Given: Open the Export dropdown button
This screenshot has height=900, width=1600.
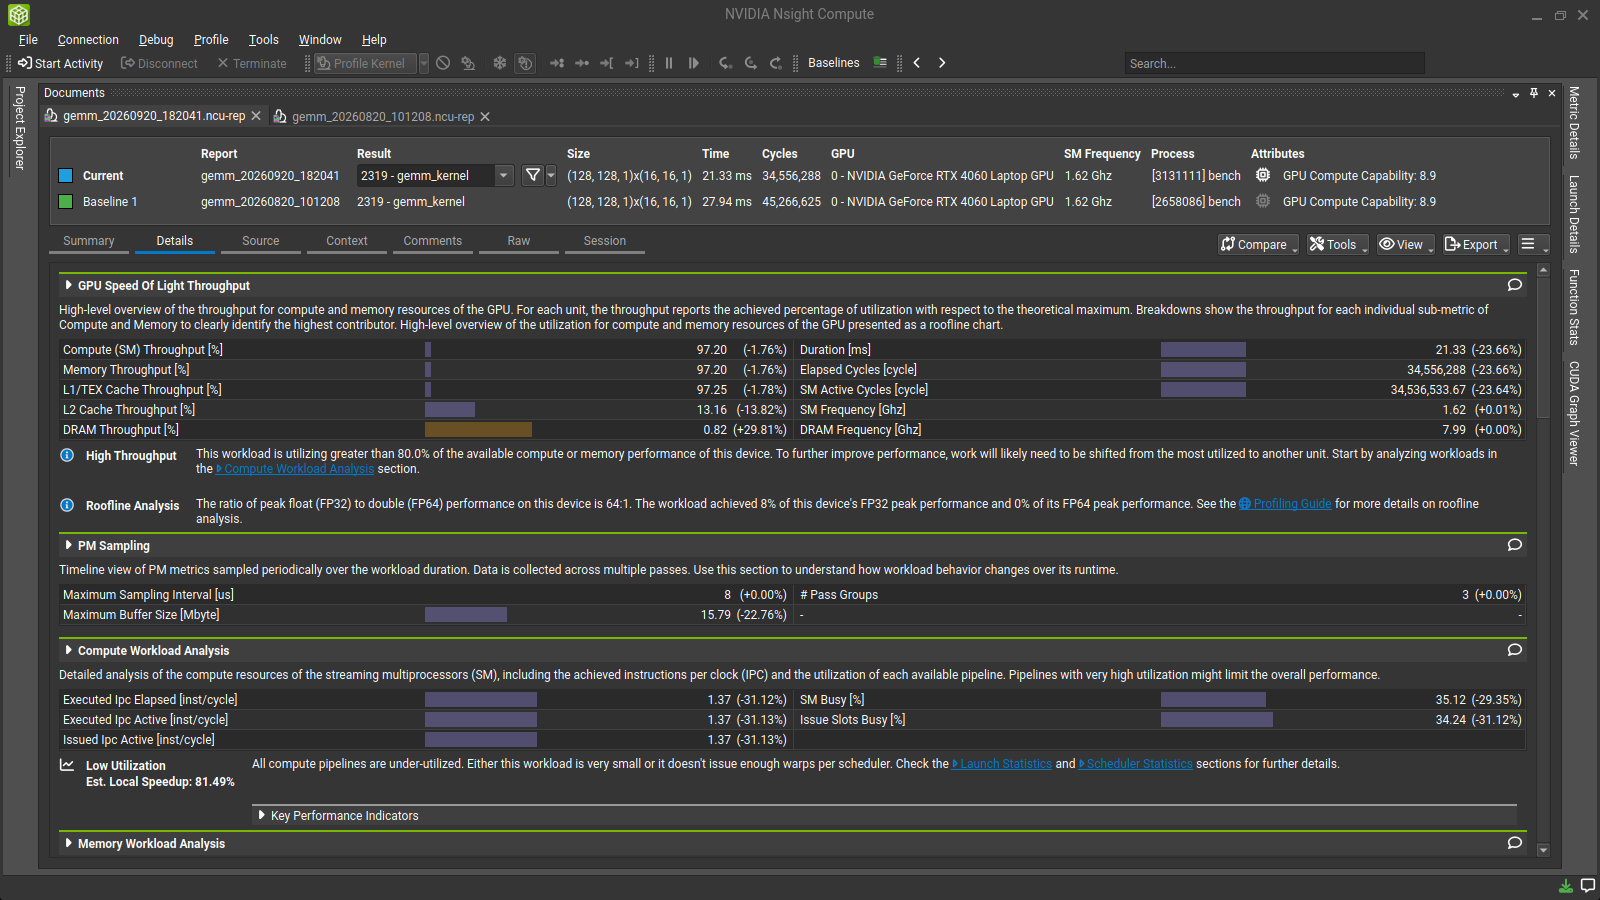Looking at the screenshot, I should click(1476, 244).
